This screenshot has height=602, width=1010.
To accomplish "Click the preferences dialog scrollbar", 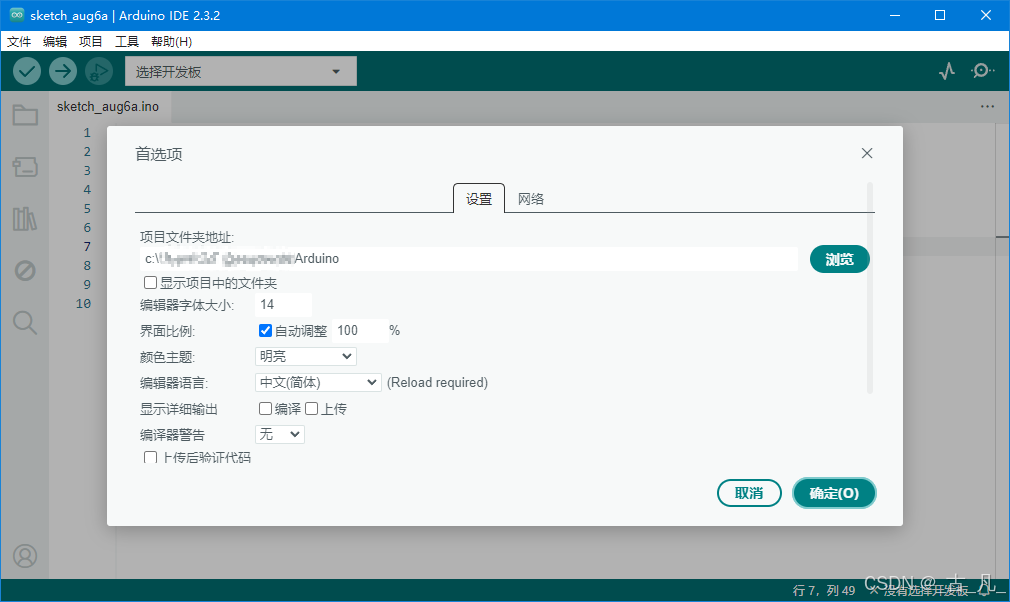I will [870, 288].
